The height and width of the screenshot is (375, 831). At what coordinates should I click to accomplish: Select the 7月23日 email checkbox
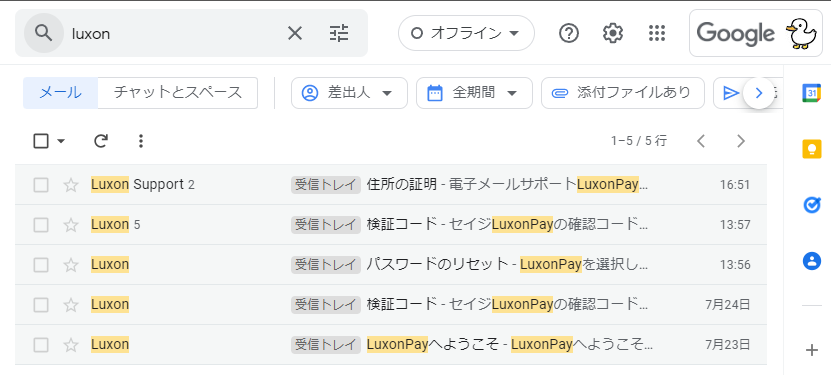(41, 345)
